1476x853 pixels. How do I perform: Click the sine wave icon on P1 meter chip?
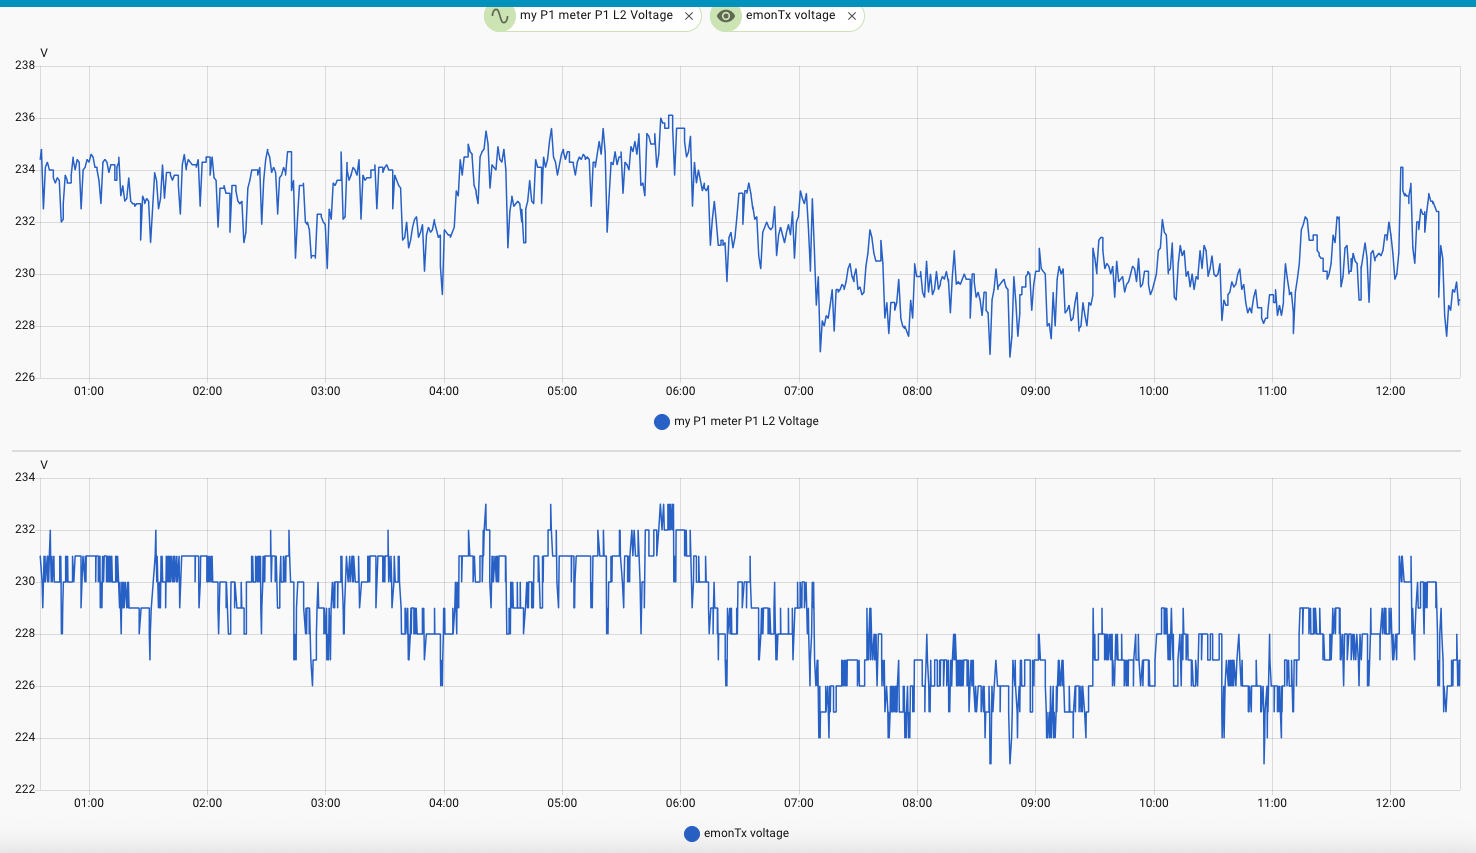click(x=500, y=16)
